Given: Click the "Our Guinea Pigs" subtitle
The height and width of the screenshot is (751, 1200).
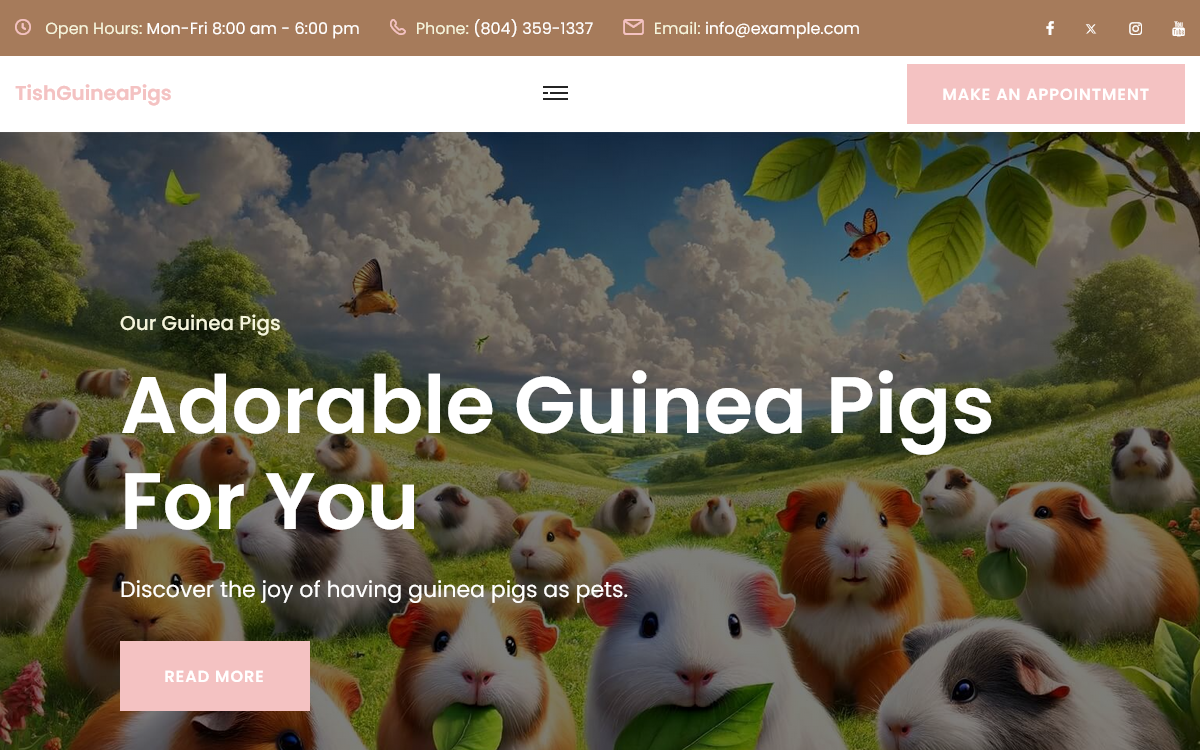Looking at the screenshot, I should click(x=200, y=323).
